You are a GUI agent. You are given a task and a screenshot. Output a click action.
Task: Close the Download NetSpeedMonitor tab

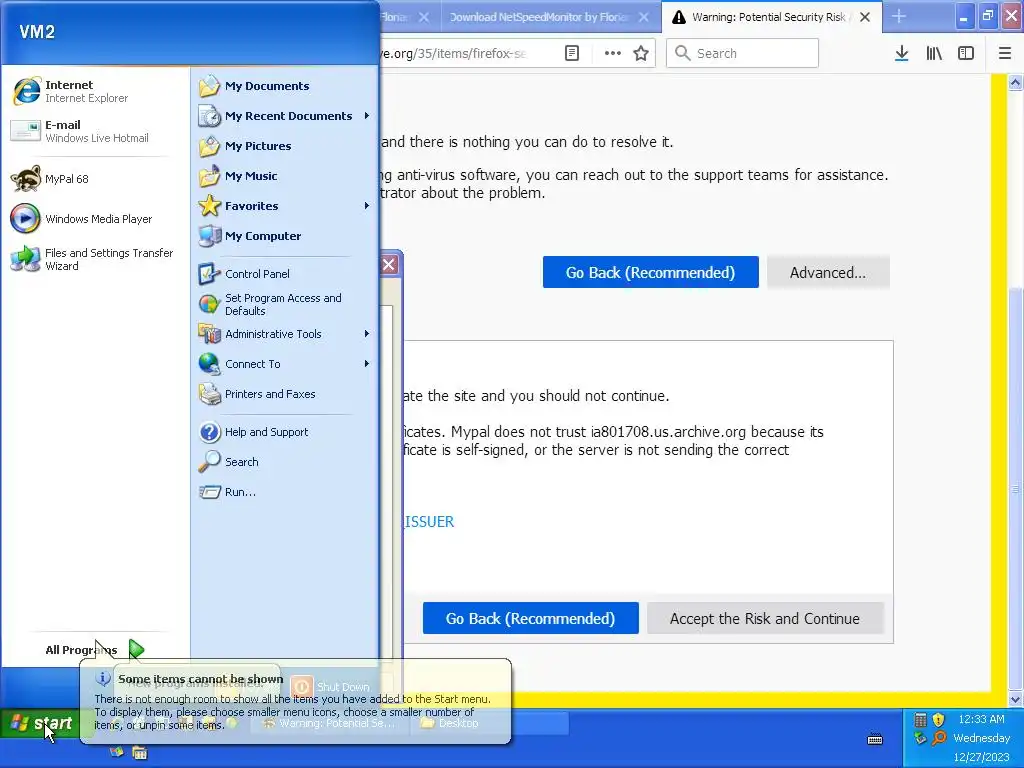coord(644,17)
